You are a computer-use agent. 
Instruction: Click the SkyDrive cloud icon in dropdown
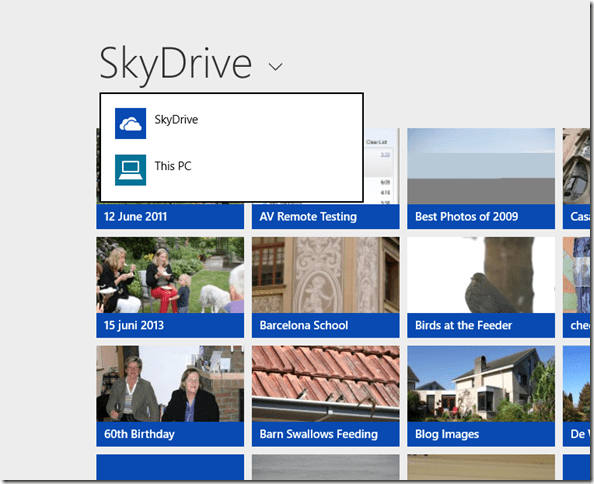tap(130, 123)
